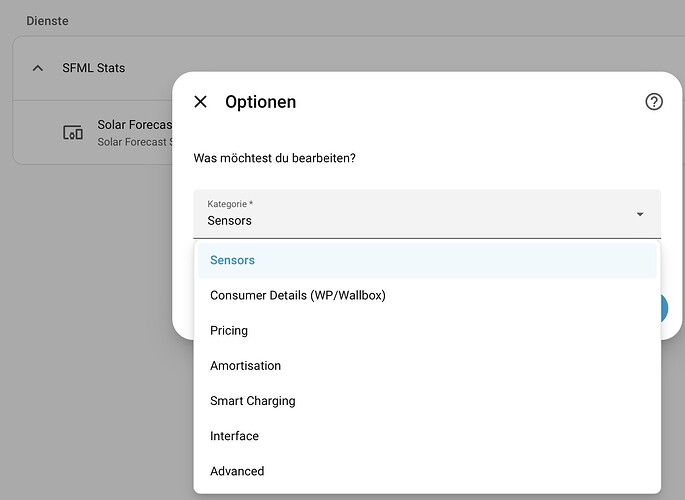Collapse the SFML Stats section chevron

tap(38, 68)
